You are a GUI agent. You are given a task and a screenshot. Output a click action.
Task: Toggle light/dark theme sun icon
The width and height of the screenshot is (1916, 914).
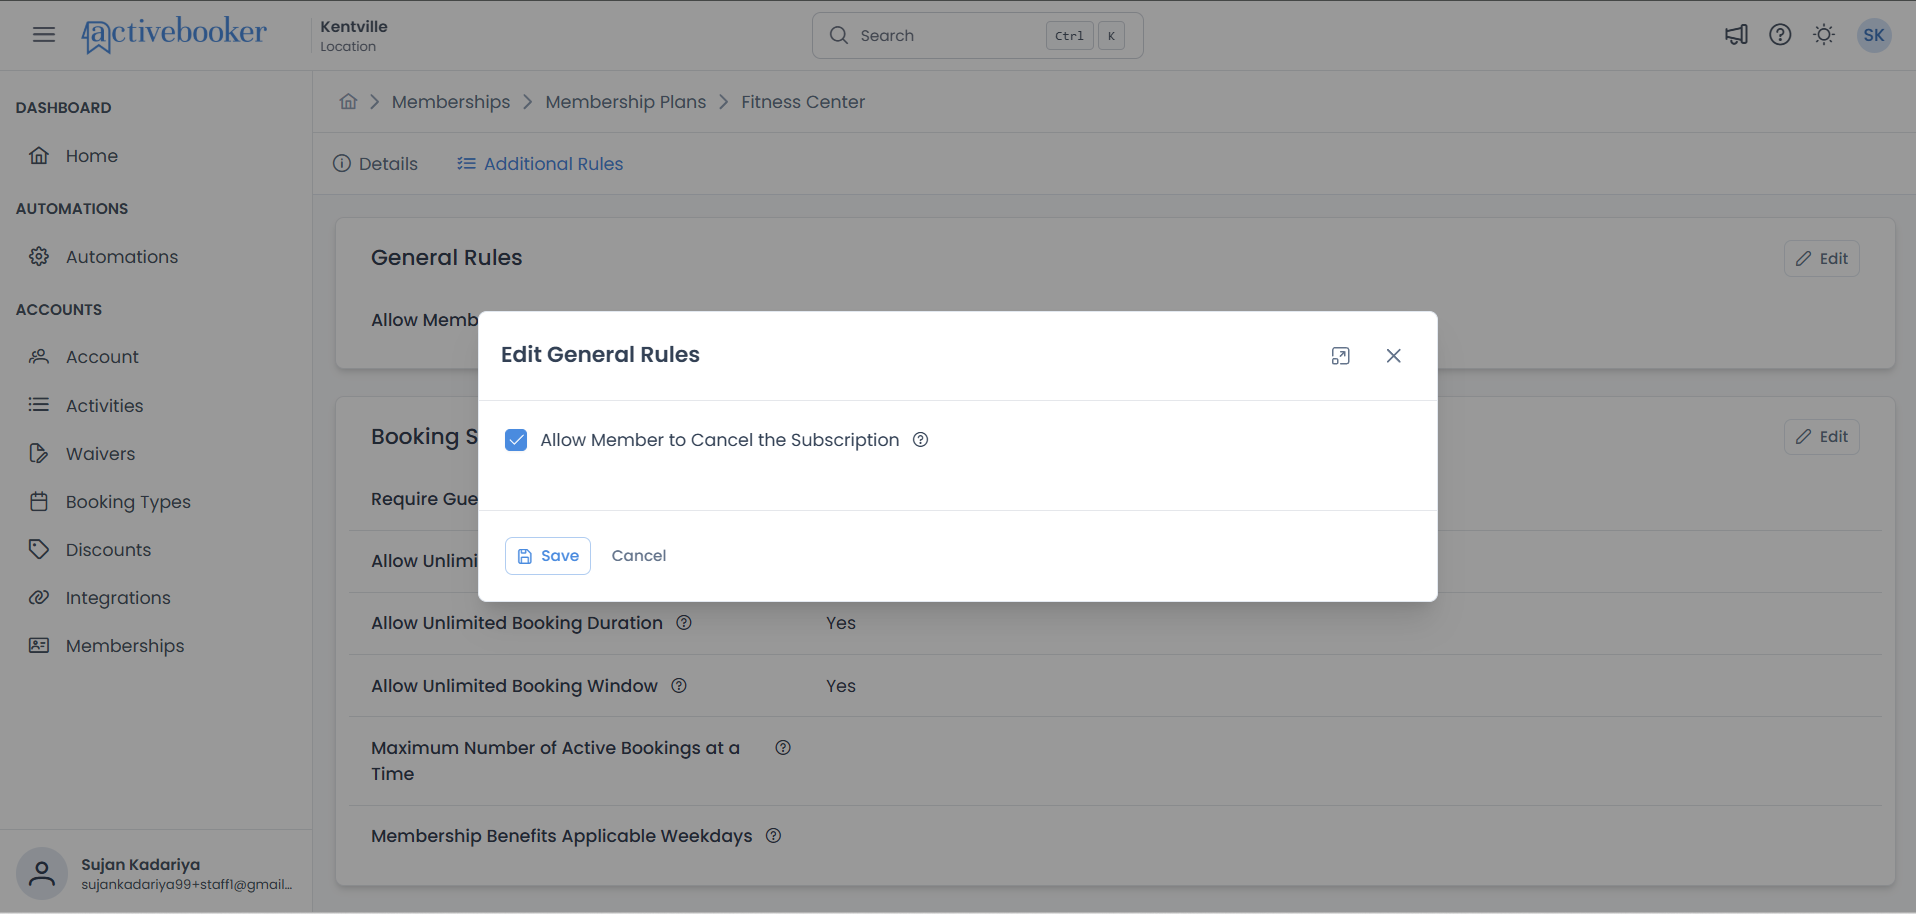click(1824, 35)
